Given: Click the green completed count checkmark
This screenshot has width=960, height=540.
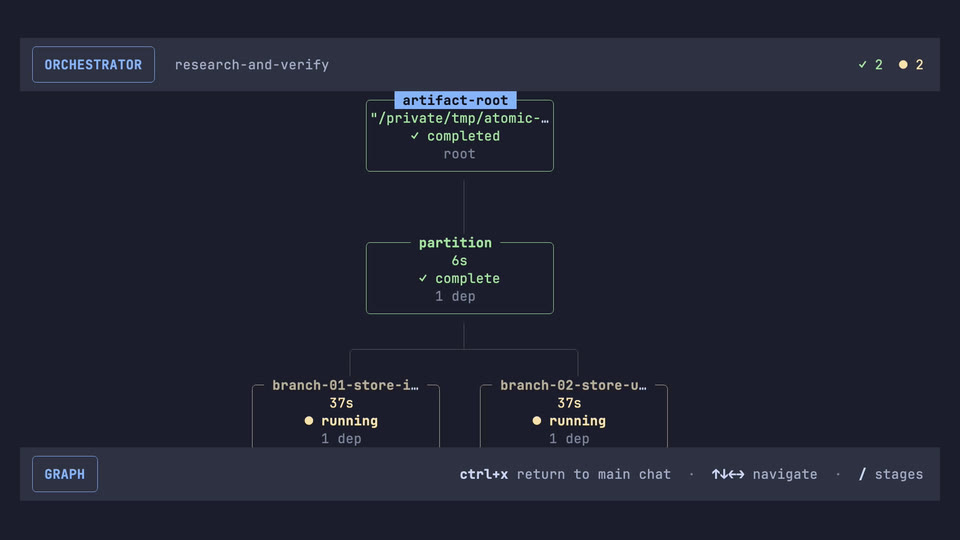Looking at the screenshot, I should pyautogui.click(x=863, y=64).
